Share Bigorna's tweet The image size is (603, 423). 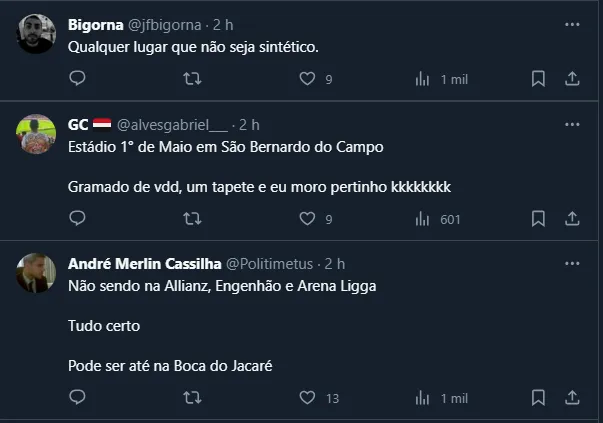[x=573, y=78]
